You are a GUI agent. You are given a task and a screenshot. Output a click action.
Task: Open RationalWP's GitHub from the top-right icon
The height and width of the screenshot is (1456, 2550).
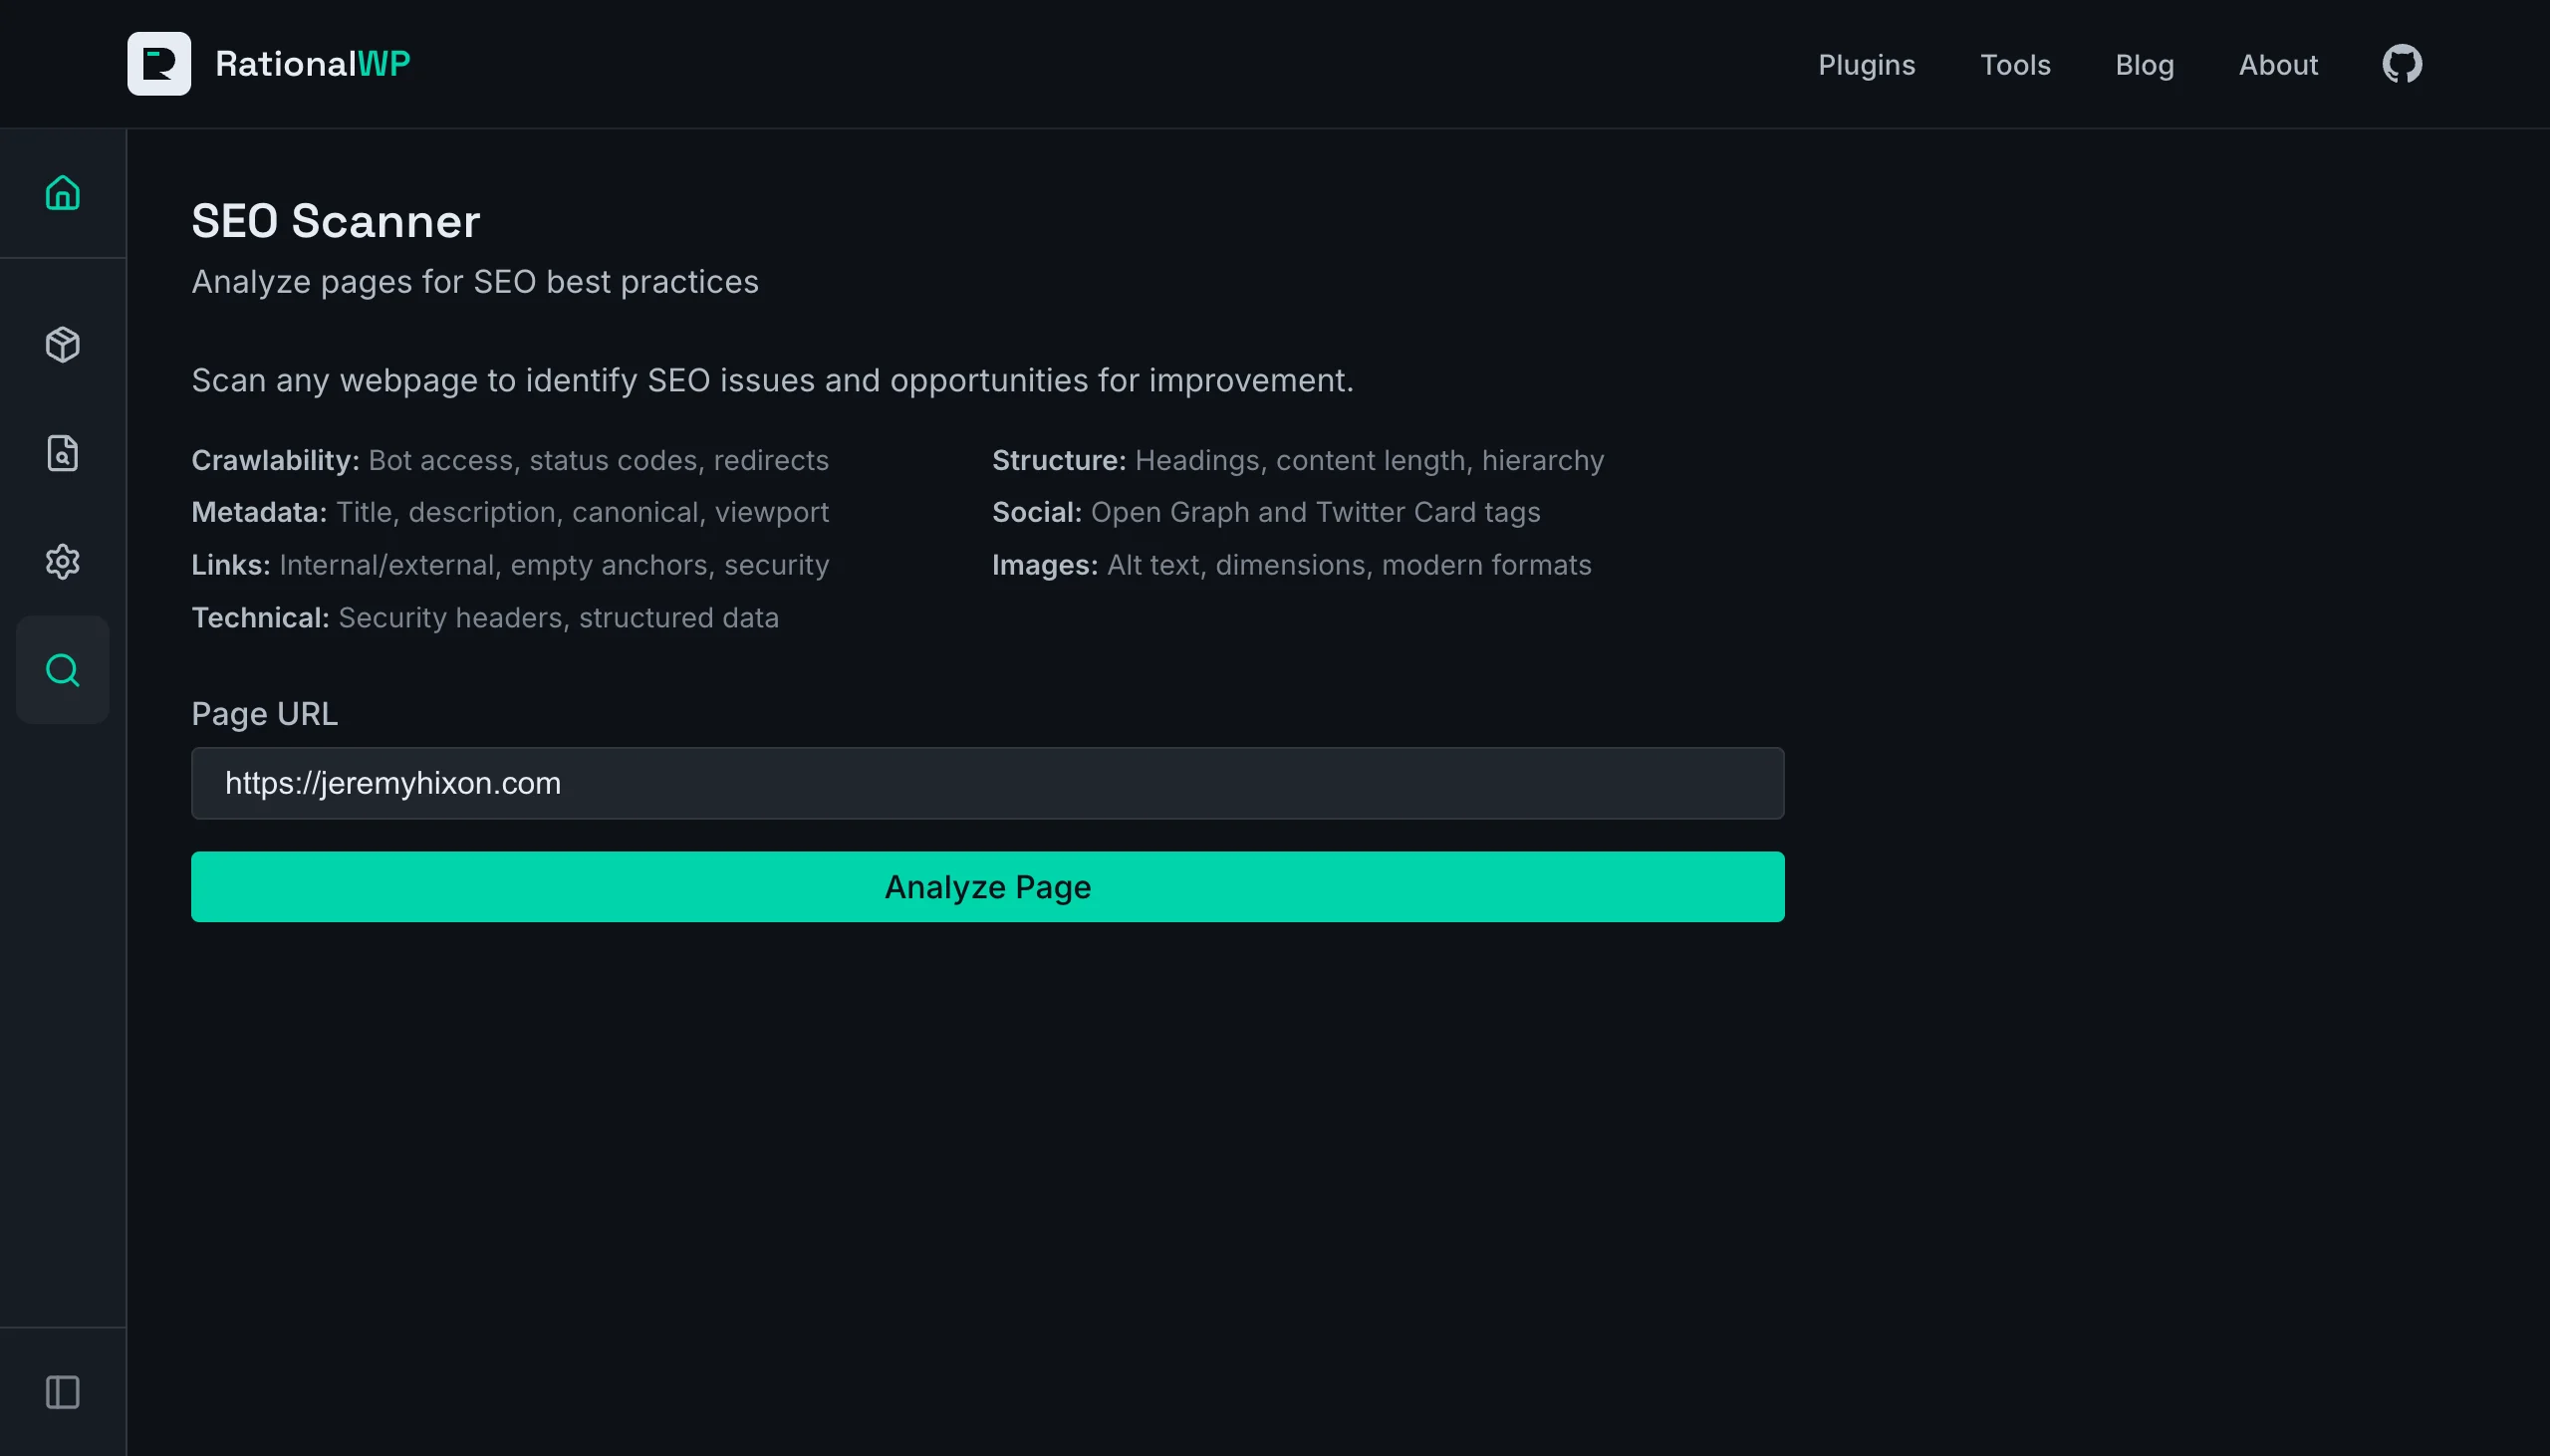coord(2401,63)
